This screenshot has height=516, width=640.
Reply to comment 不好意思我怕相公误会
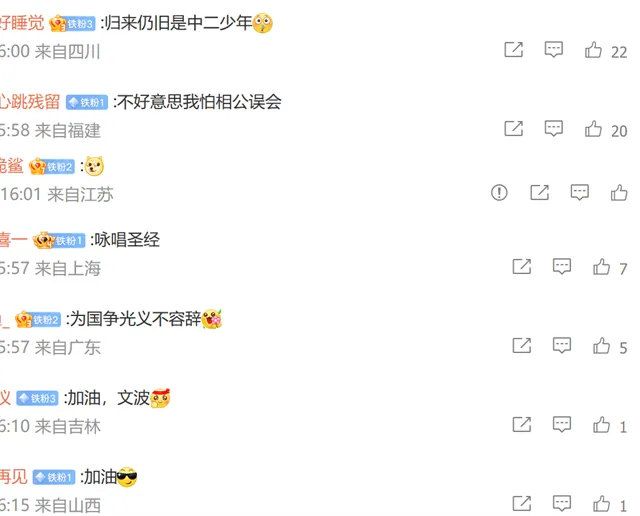[x=553, y=129]
